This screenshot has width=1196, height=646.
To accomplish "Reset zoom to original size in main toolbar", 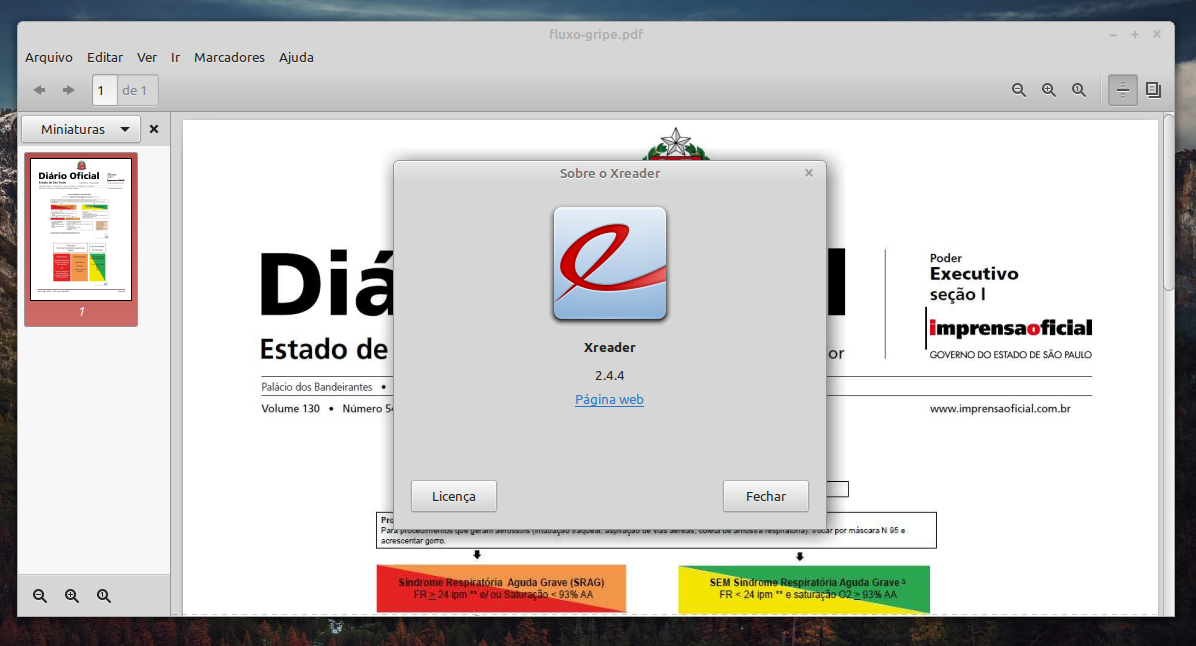I will (x=1079, y=90).
